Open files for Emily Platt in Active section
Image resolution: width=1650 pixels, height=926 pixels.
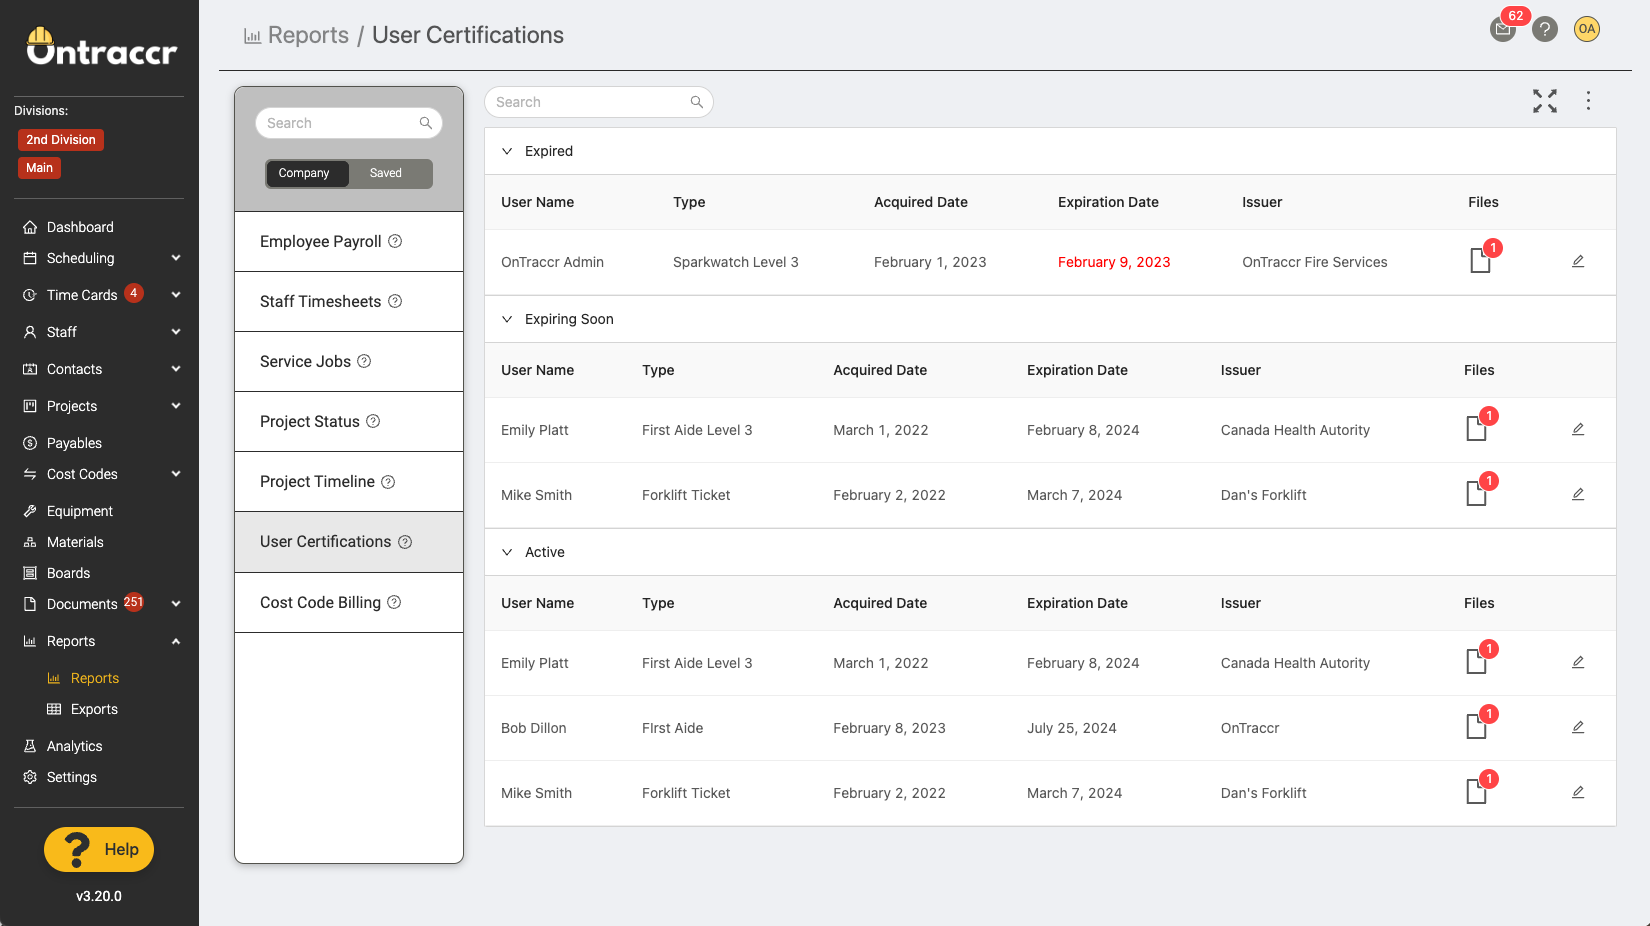[1476, 662]
